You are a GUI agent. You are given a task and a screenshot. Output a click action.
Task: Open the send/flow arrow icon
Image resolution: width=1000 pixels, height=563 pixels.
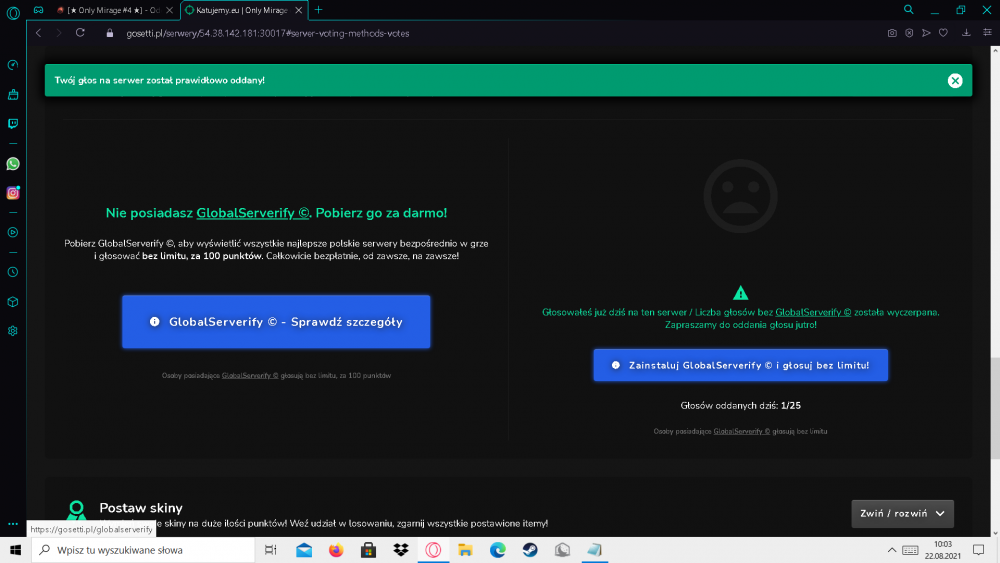926,33
